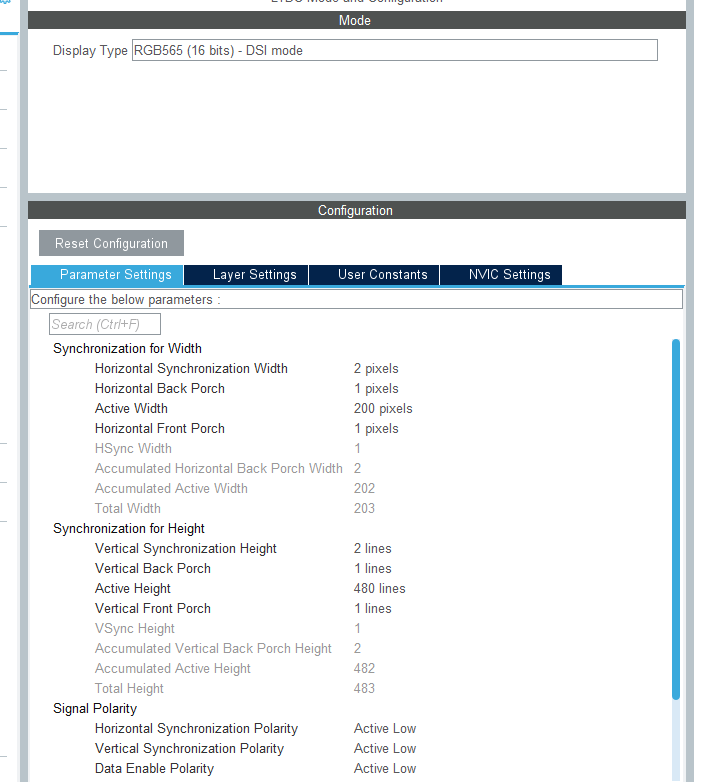Click the Total Height value 483
Image resolution: width=705 pixels, height=782 pixels.
coord(364,688)
